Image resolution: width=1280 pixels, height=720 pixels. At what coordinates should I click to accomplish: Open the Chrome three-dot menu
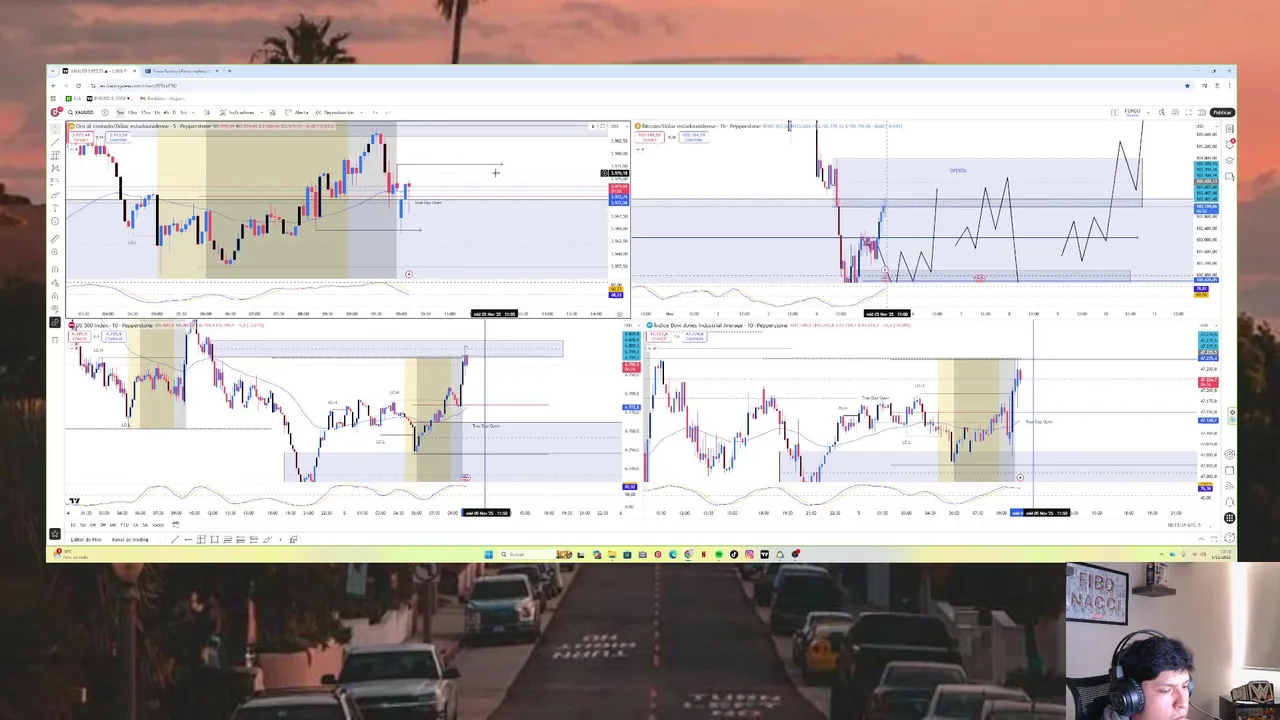tap(1229, 86)
